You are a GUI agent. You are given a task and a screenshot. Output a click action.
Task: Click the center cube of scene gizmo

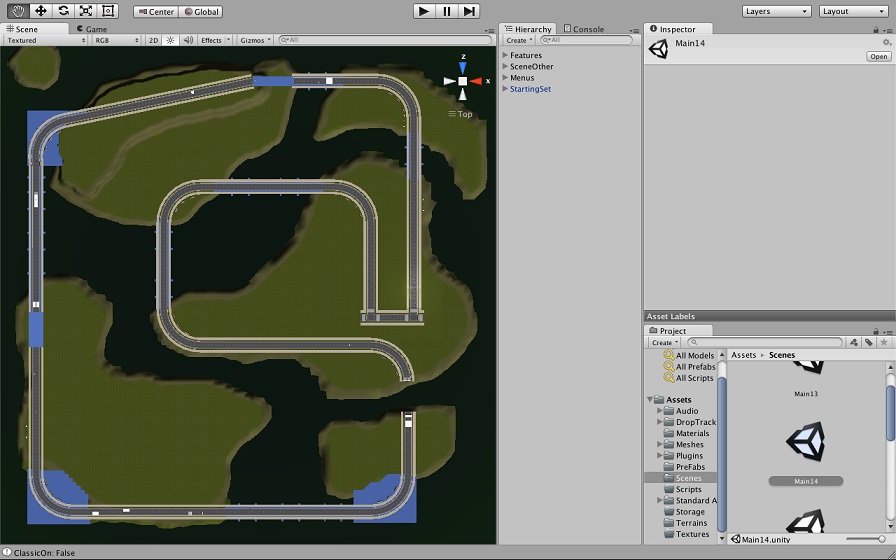pos(463,81)
